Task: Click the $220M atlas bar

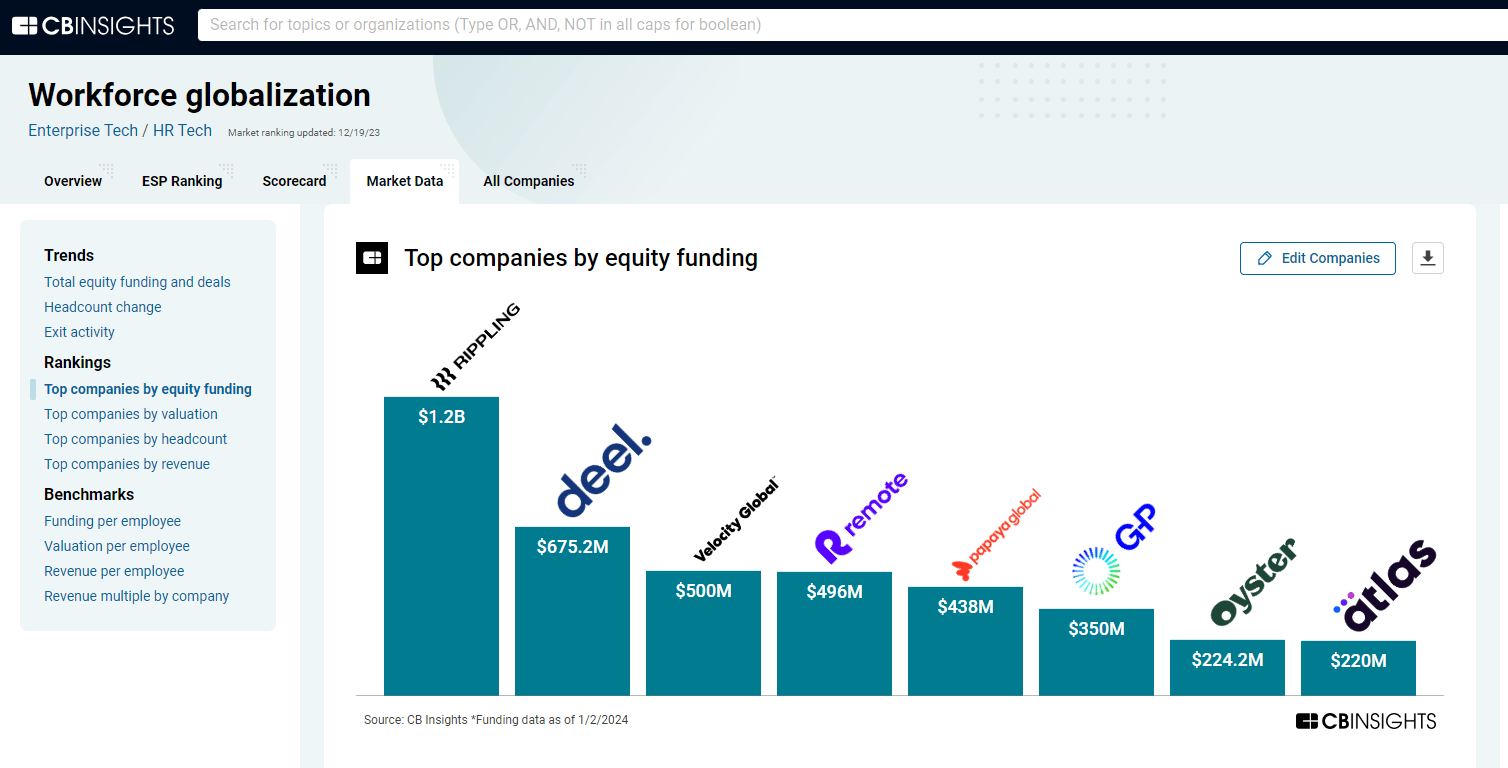Action: (1358, 668)
